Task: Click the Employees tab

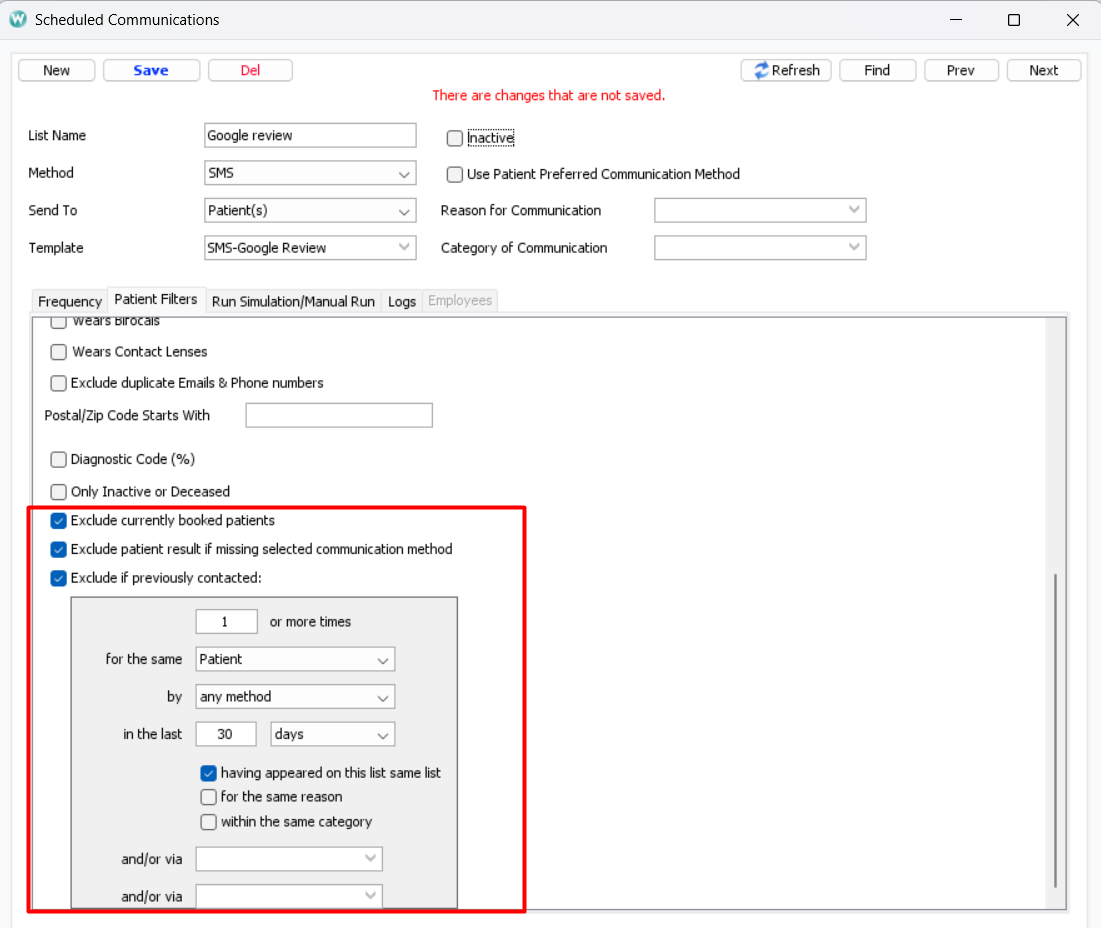Action: click(460, 300)
